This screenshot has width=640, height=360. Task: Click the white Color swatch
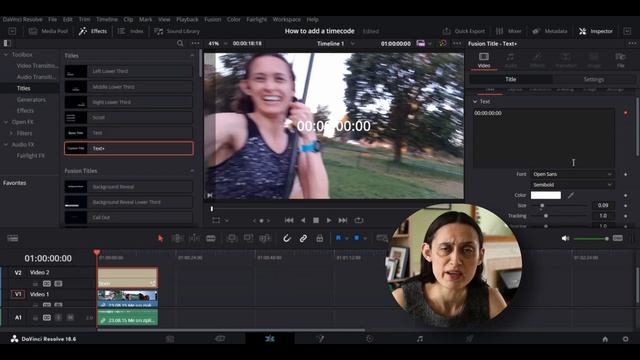tap(546, 196)
